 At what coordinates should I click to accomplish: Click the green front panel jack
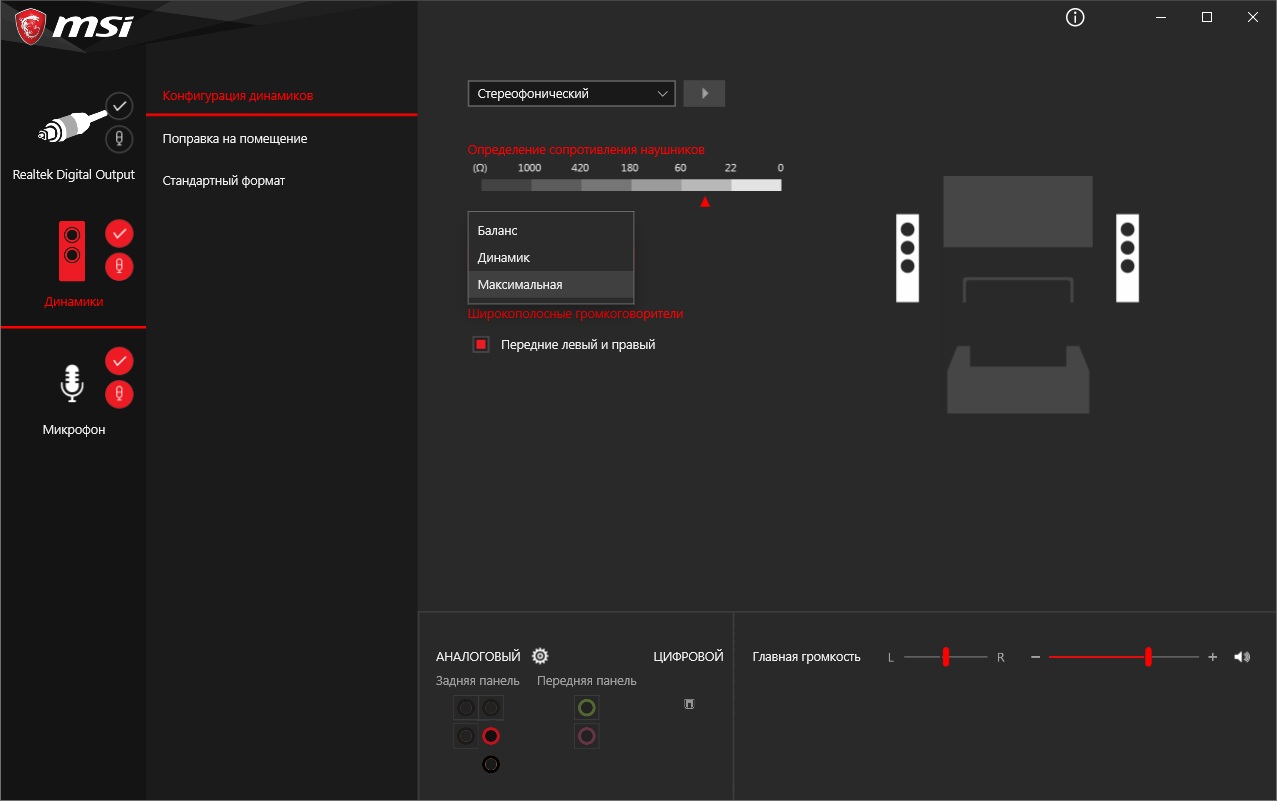tap(587, 708)
